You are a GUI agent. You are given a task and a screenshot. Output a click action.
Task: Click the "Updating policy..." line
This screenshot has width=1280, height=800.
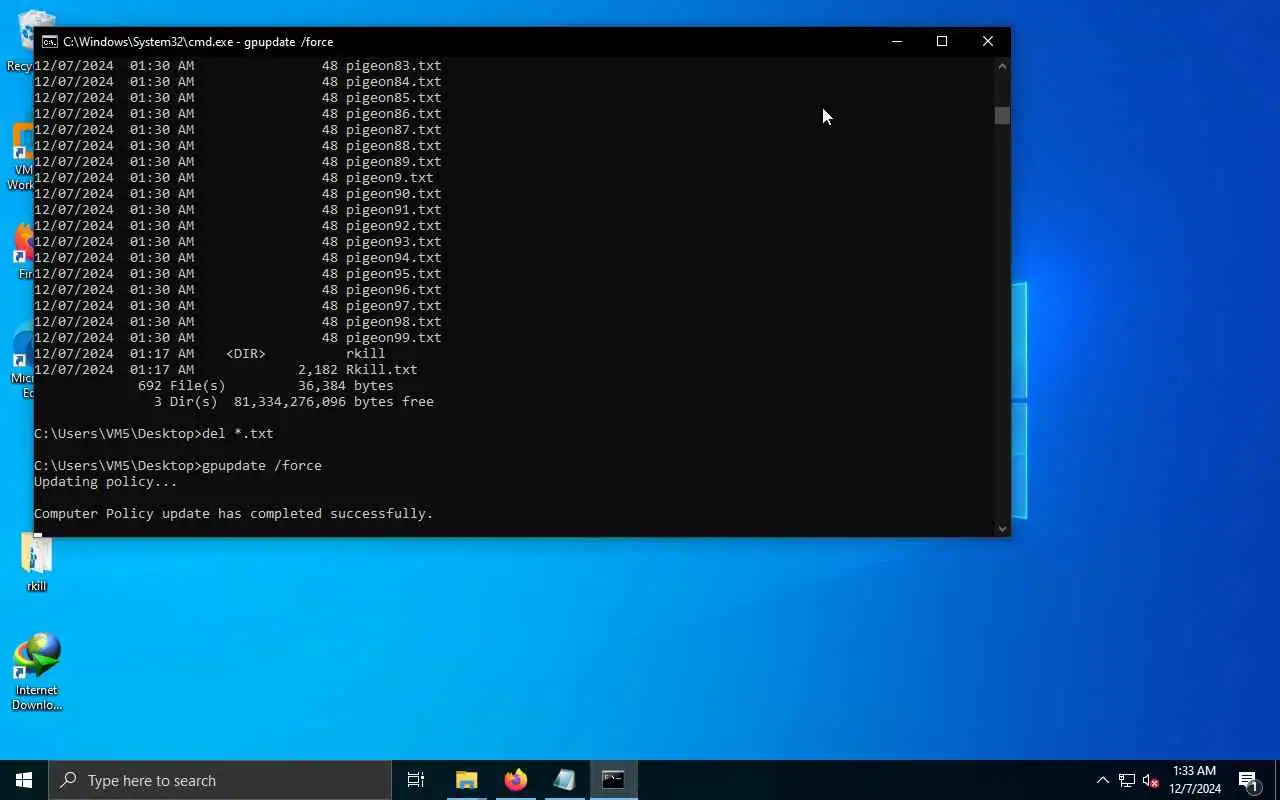click(x=106, y=481)
